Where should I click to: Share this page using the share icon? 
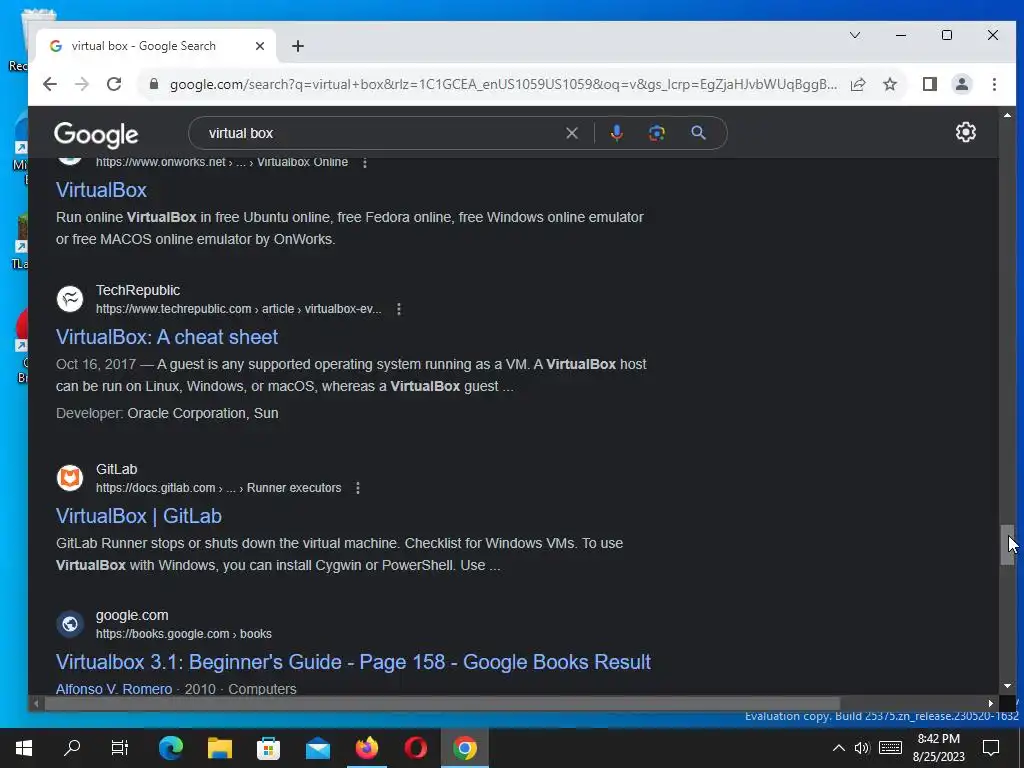tap(858, 84)
